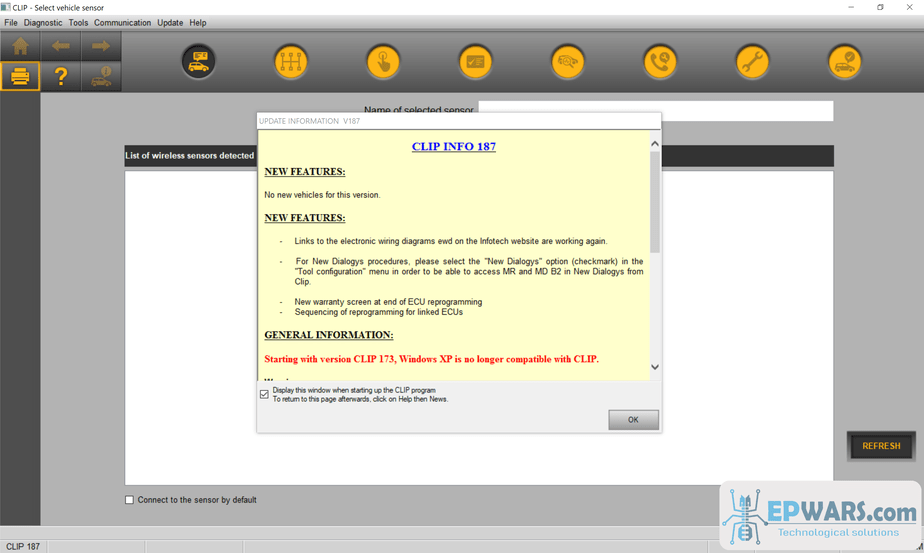The width and height of the screenshot is (924, 553).
Task: Click 'List of wireless sensors detected' header
Action: tap(190, 156)
